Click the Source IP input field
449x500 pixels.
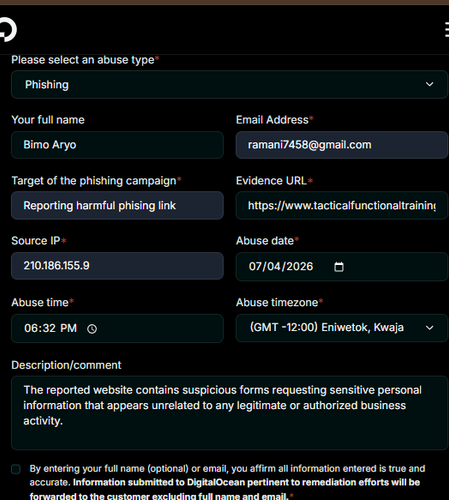pos(117,266)
